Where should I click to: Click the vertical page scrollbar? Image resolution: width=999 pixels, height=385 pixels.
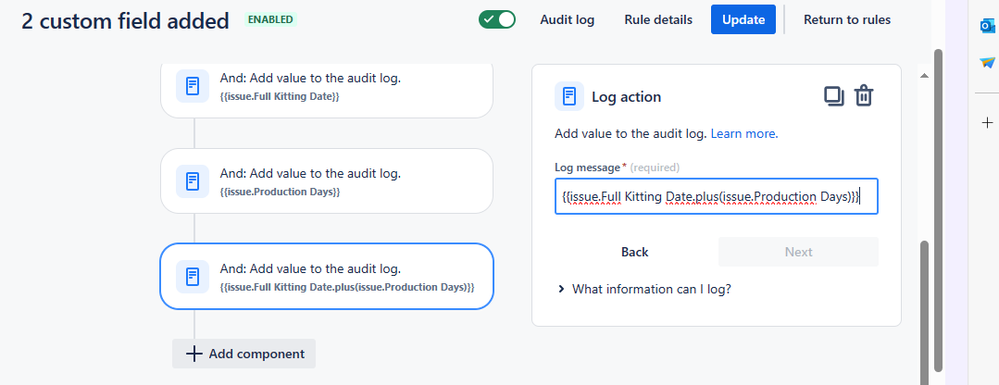[938, 210]
